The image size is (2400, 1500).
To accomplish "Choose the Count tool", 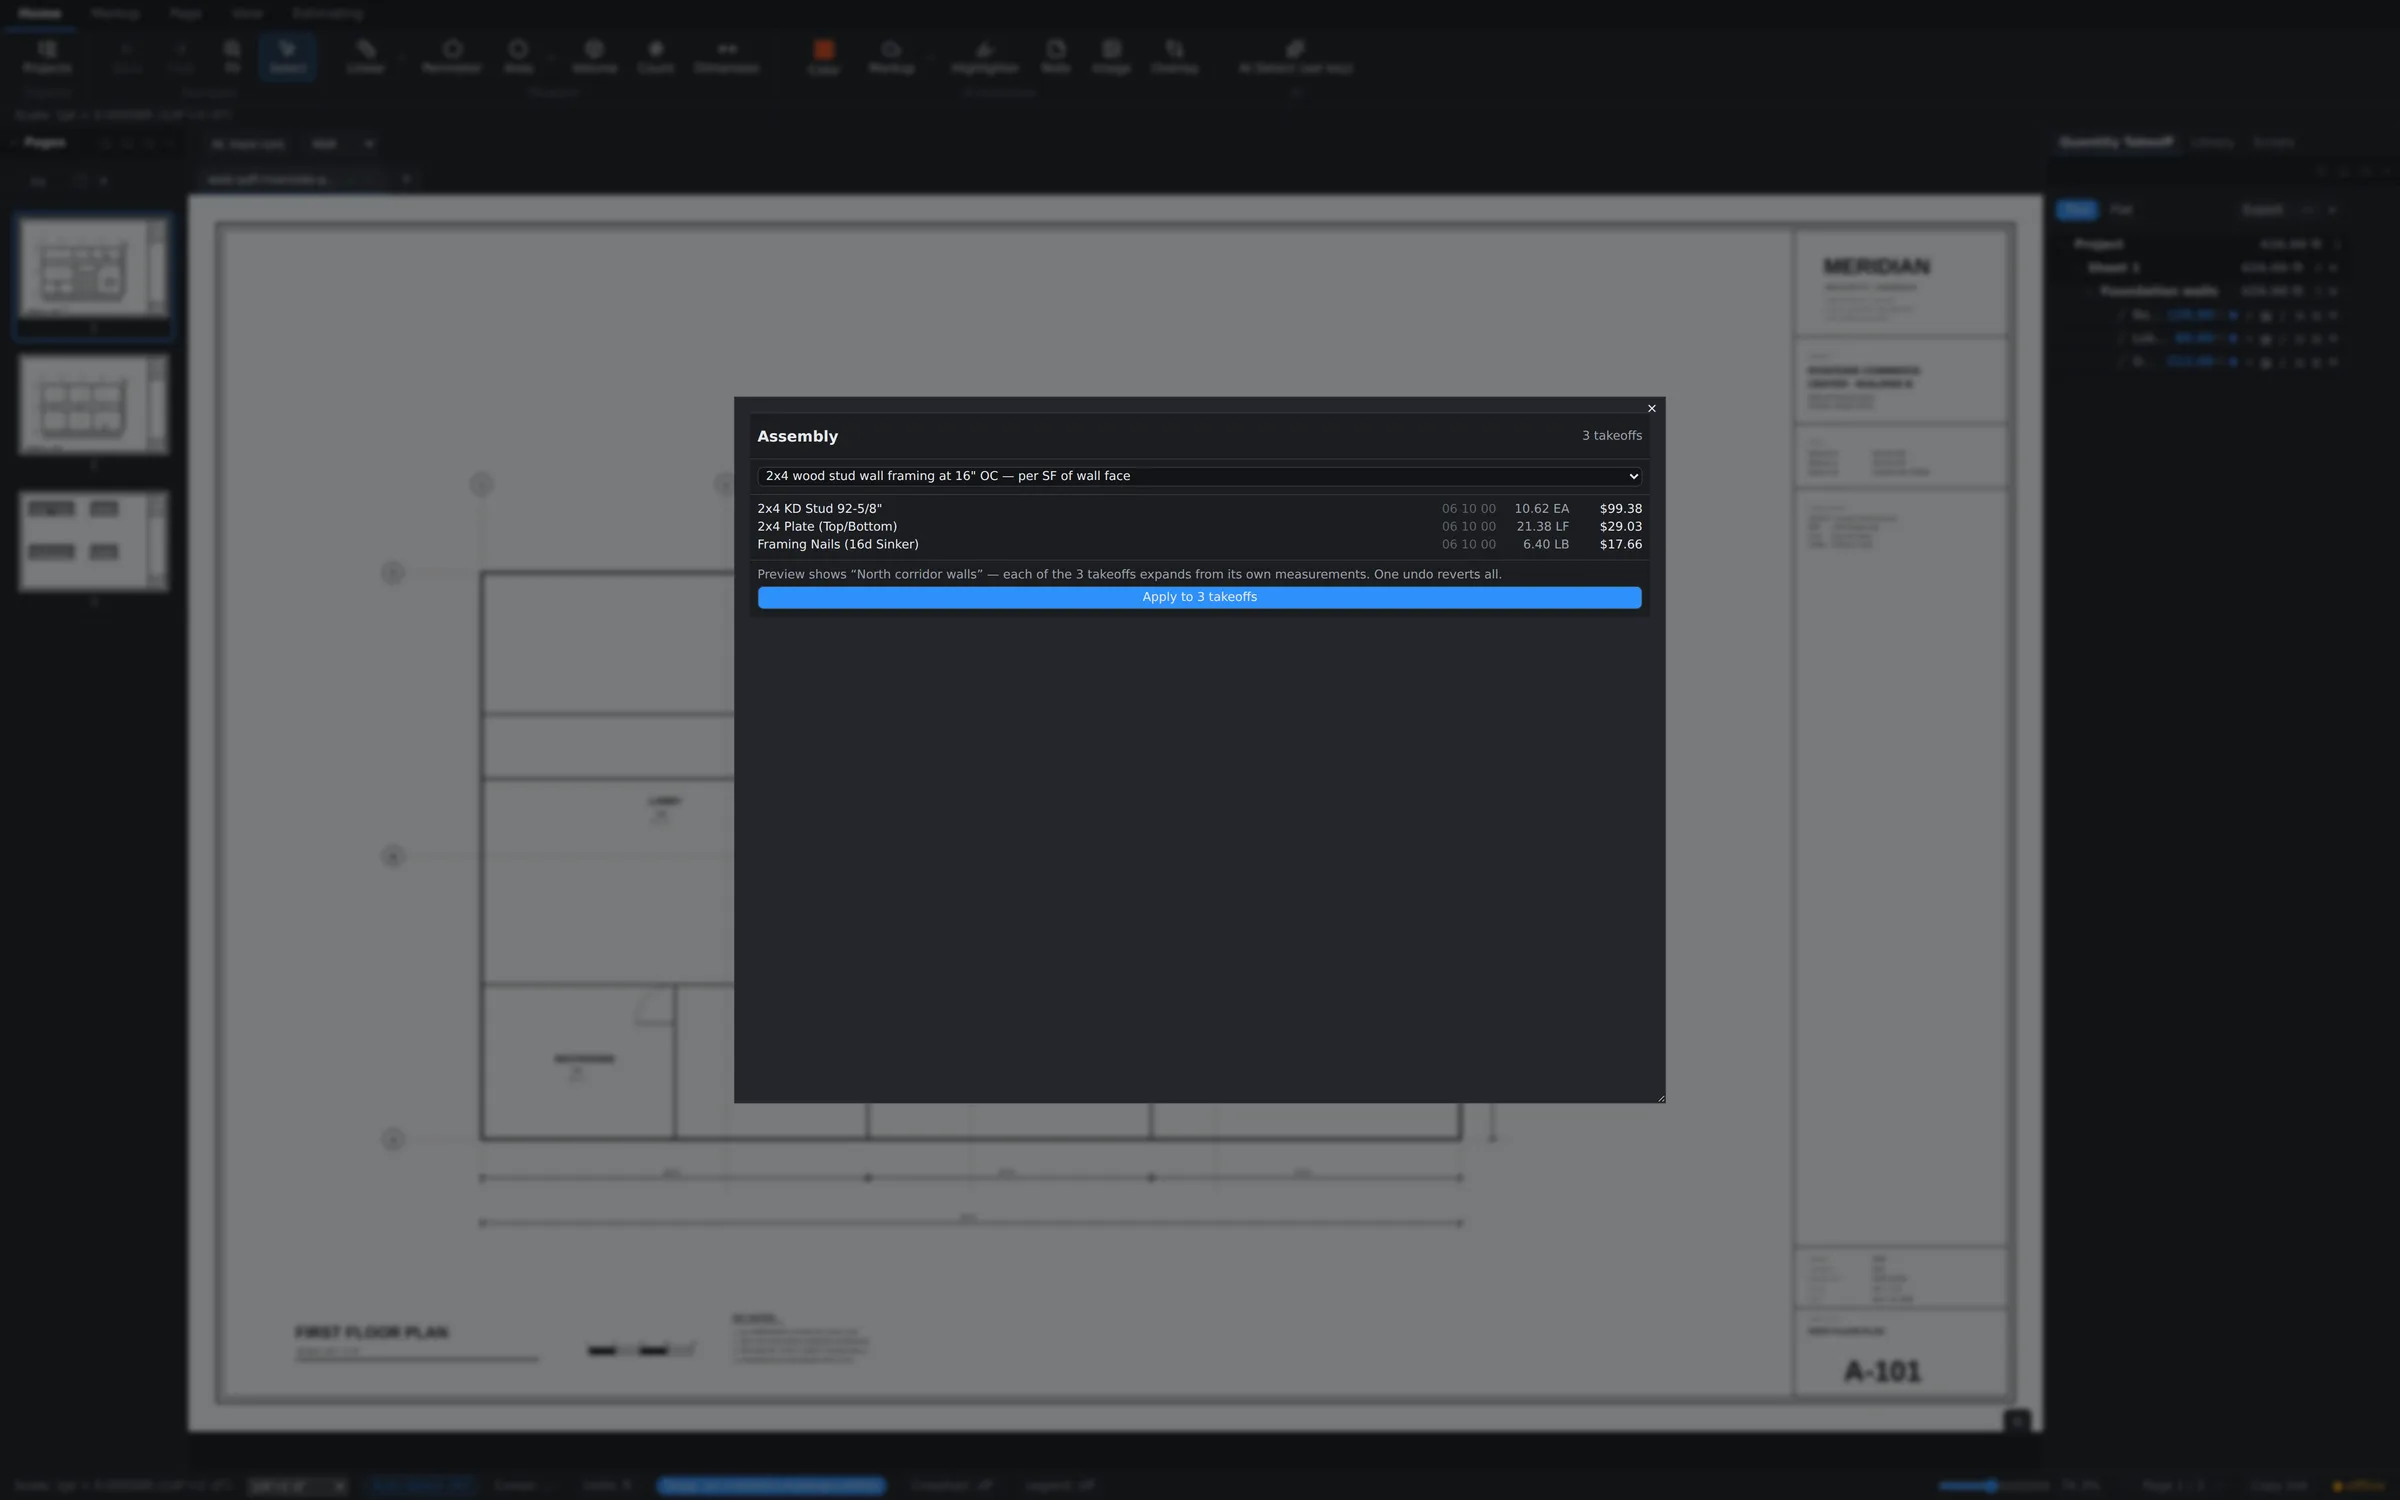I will click(656, 57).
